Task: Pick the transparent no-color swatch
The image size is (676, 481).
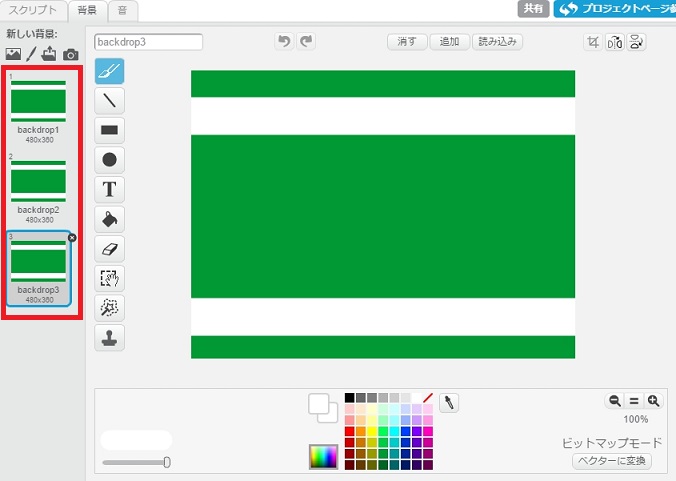Action: coord(428,397)
